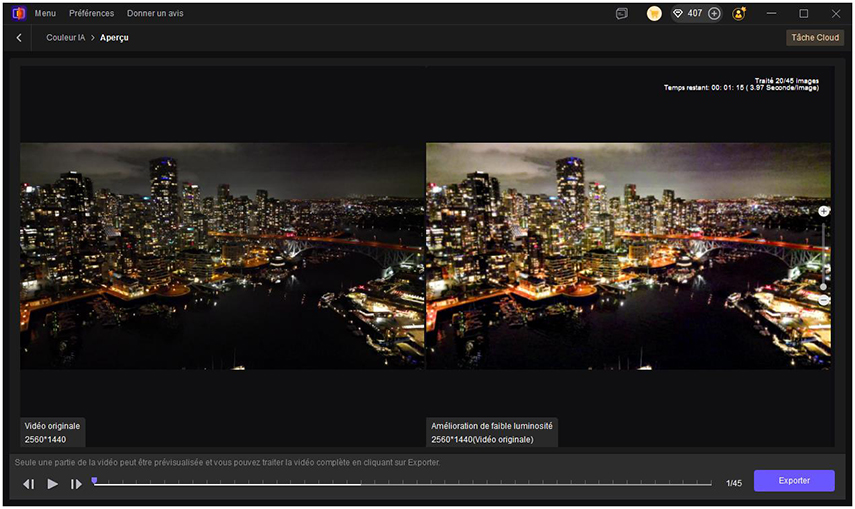This screenshot has height=509, width=855.
Task: Add credits with the plus icon
Action: (714, 14)
